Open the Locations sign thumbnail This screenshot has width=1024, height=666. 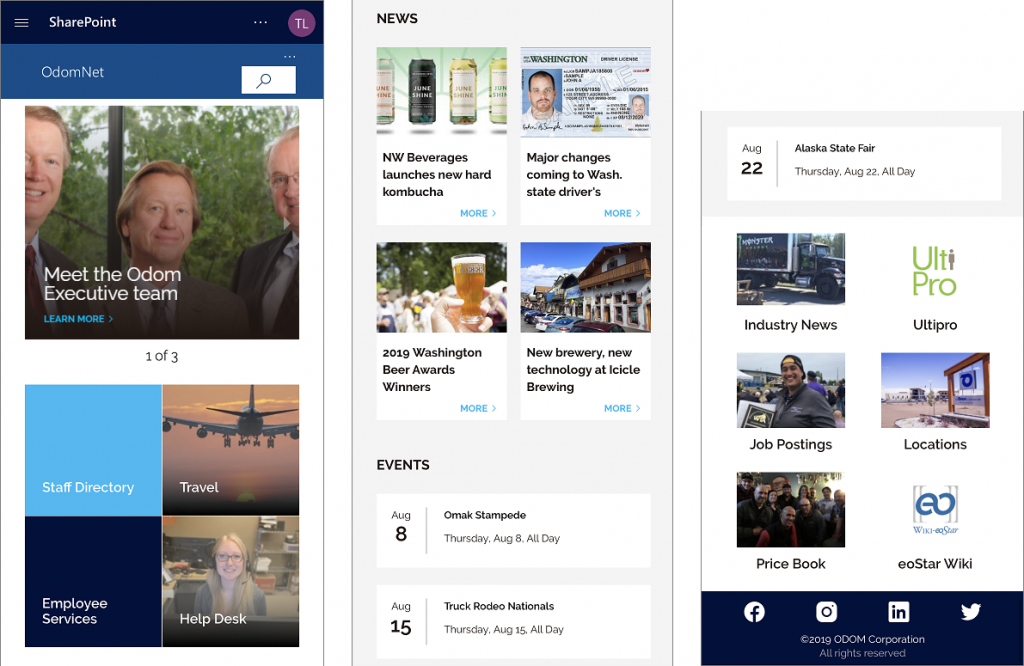935,390
